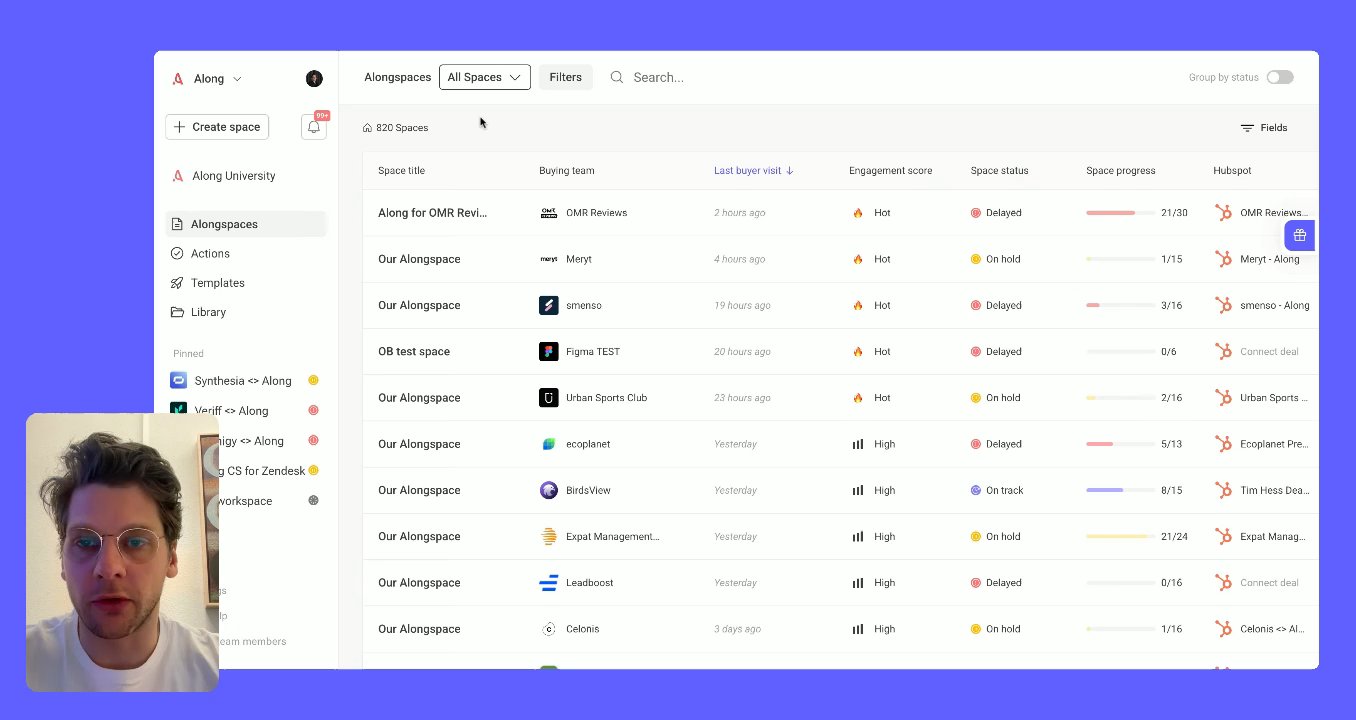Screen dimensions: 1356x720
Task: Open pinned Veriff <> Along space
Action: tap(231, 411)
